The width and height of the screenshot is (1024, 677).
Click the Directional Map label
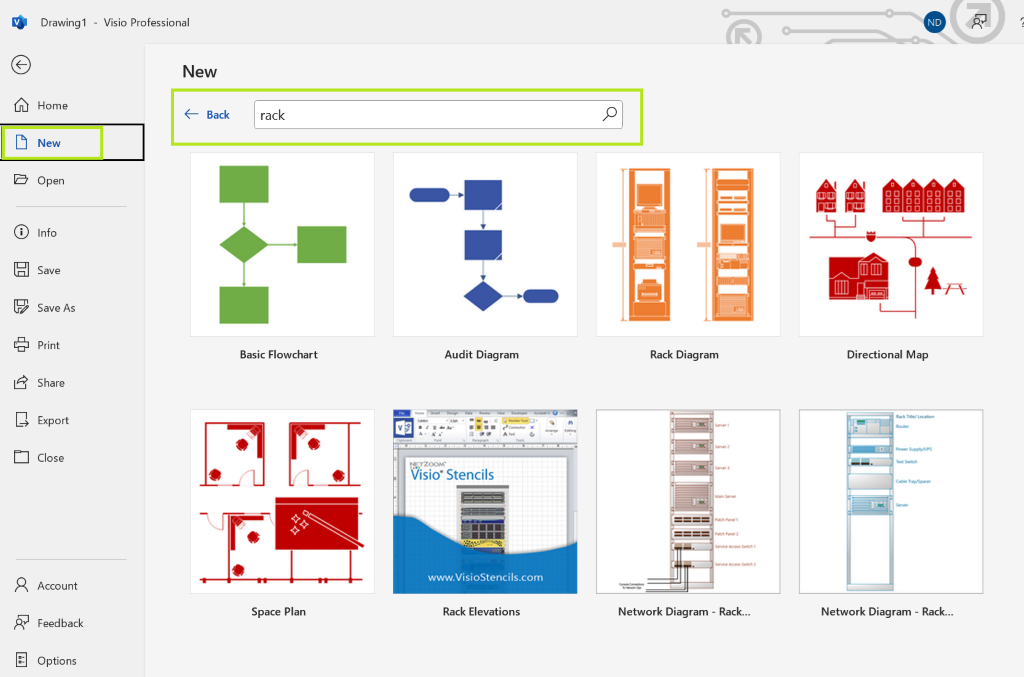click(888, 354)
